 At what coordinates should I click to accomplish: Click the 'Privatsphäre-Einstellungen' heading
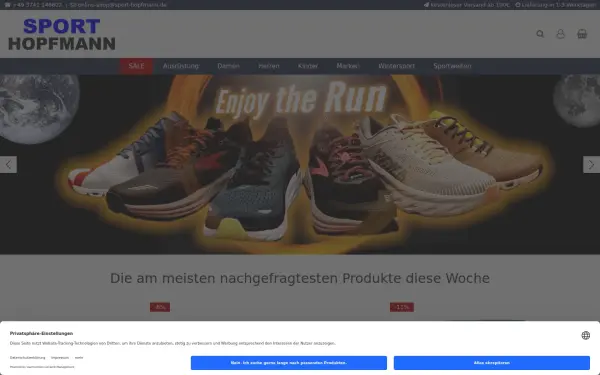41,333
